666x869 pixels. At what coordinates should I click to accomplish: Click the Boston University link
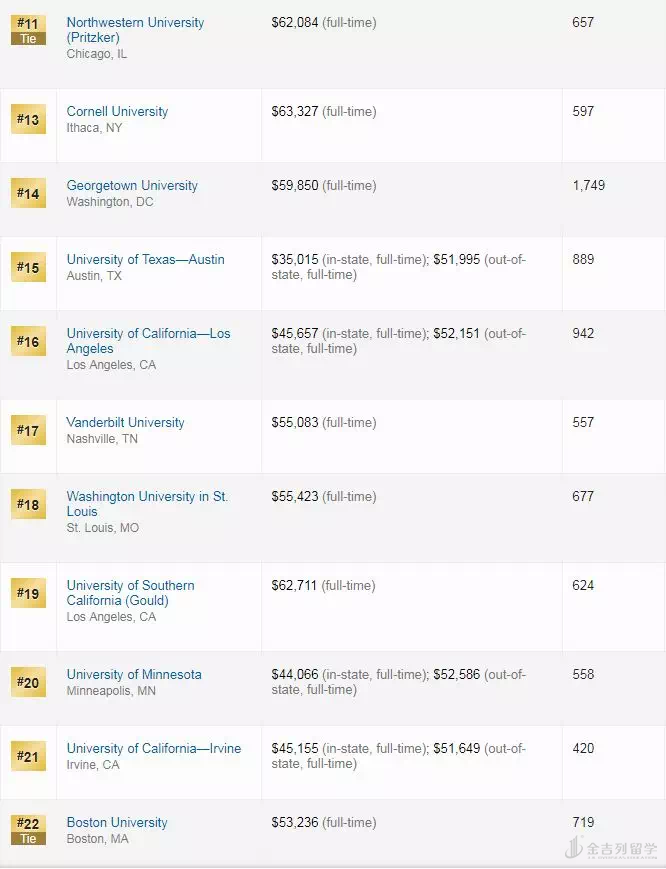(x=117, y=822)
